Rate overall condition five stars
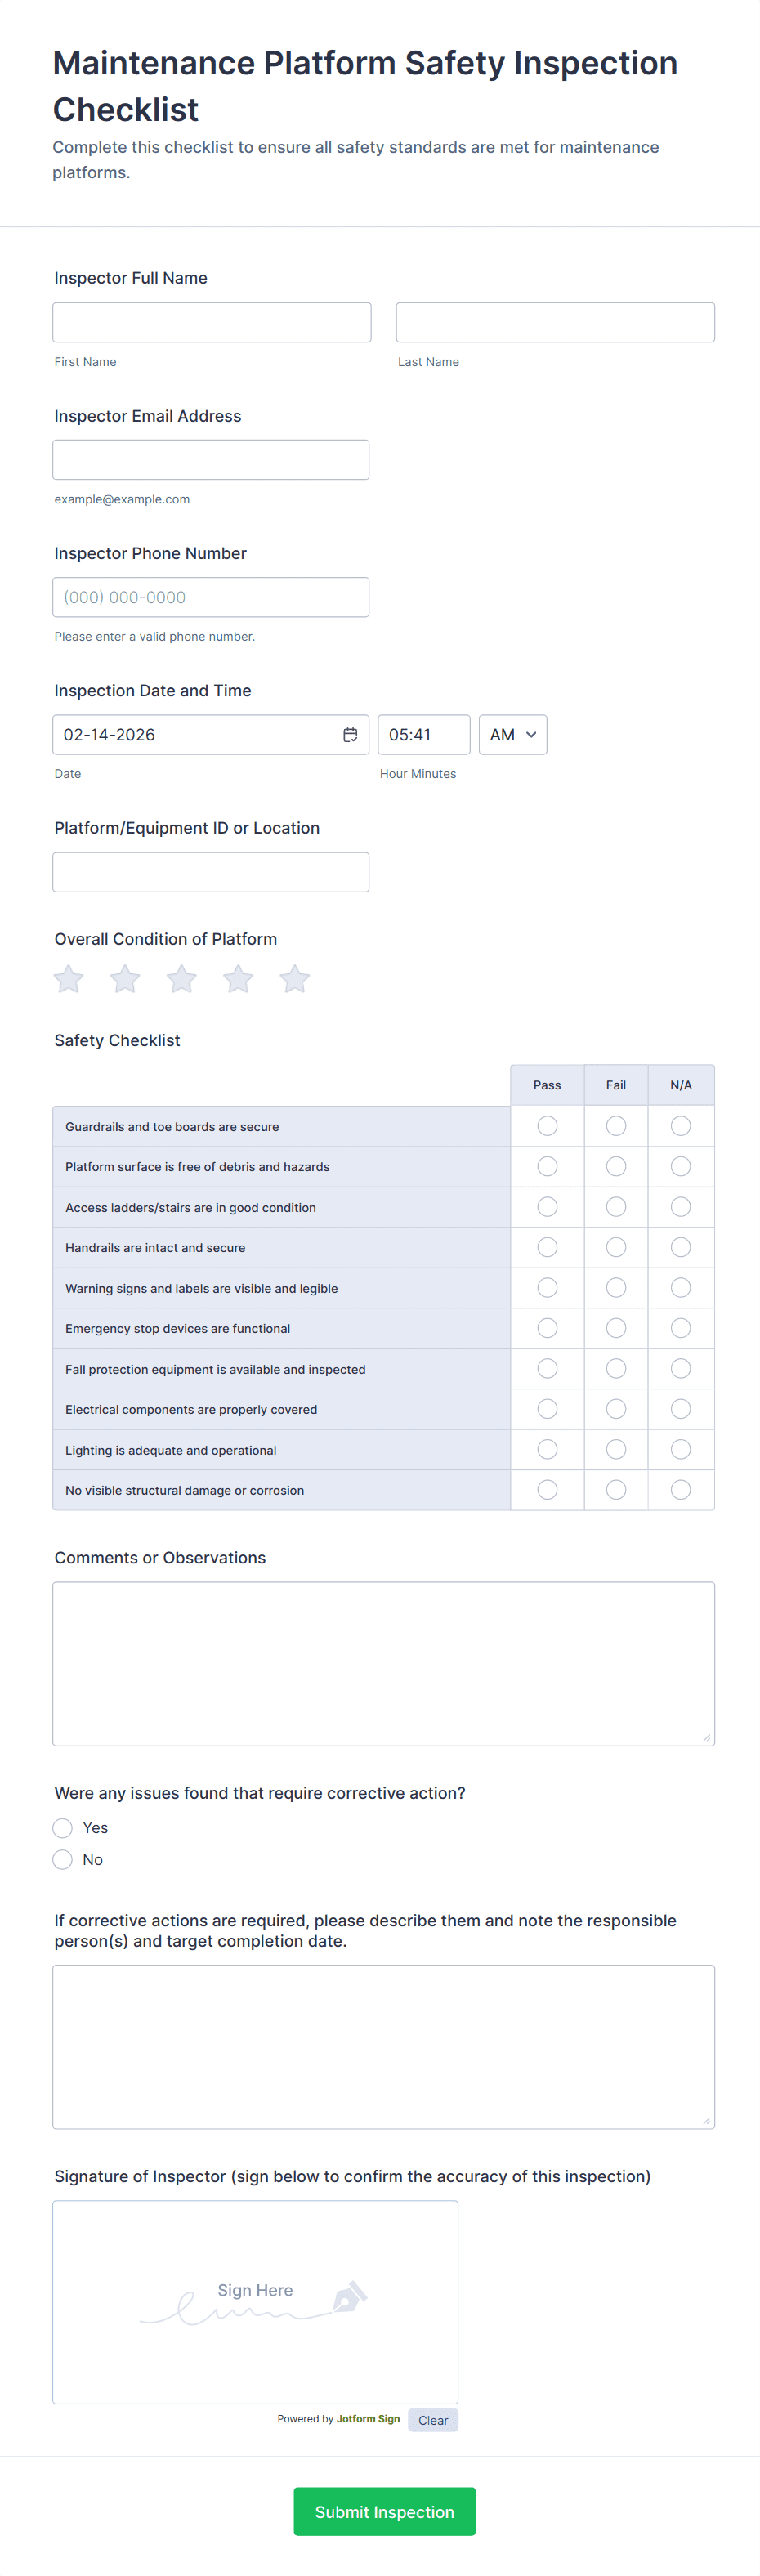Screen dimensions: 760x2576 (x=295, y=979)
